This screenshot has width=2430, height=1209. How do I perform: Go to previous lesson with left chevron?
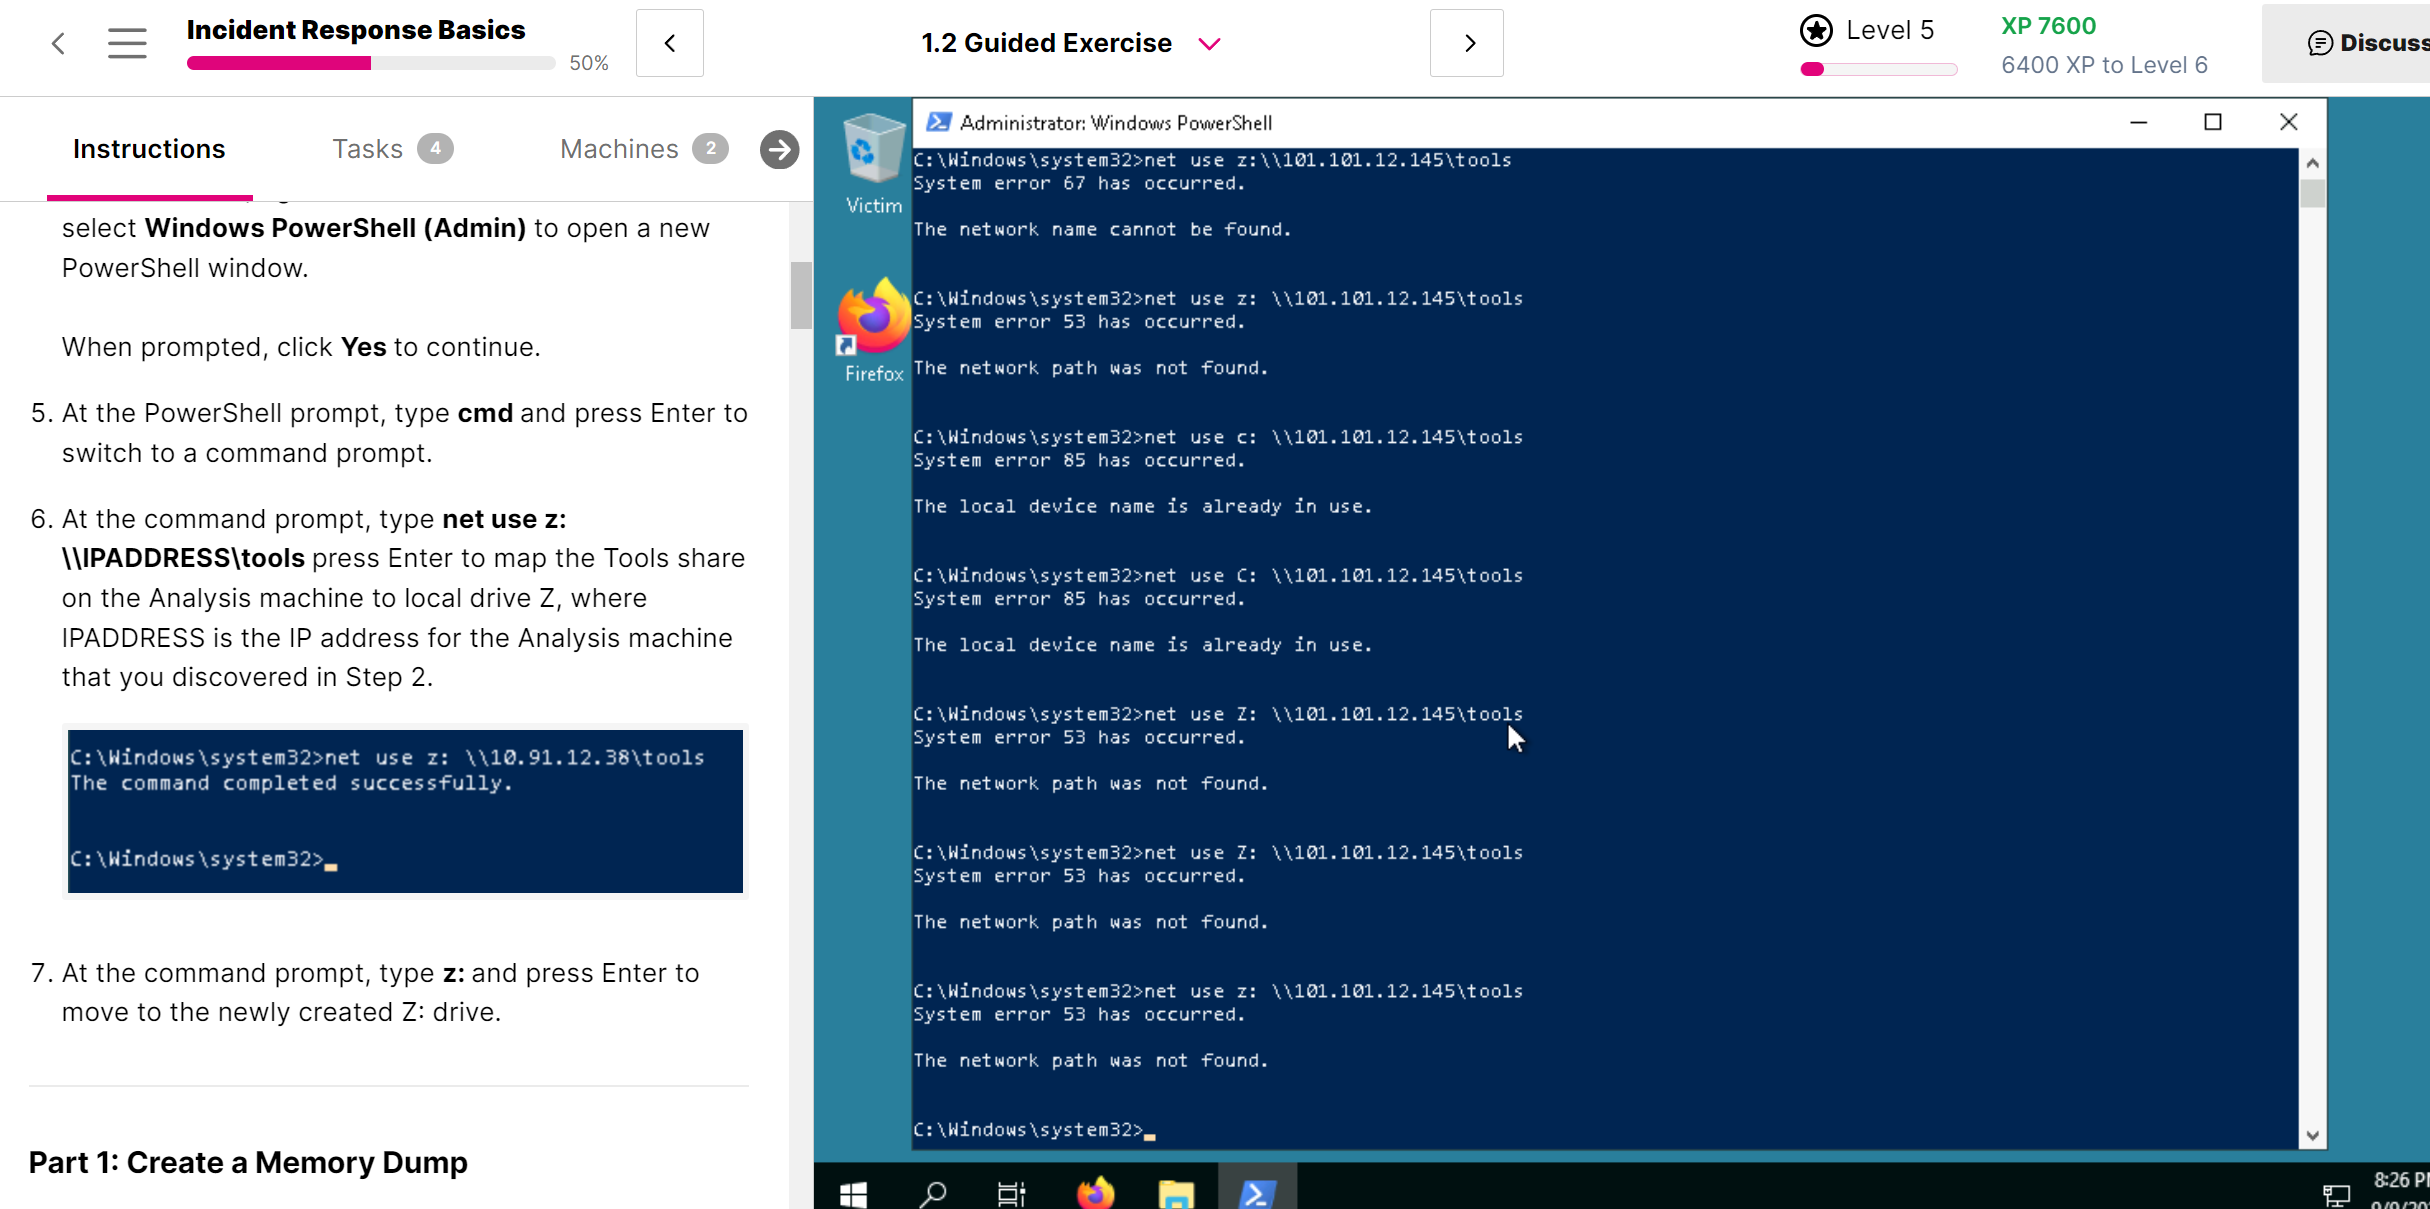coord(670,43)
